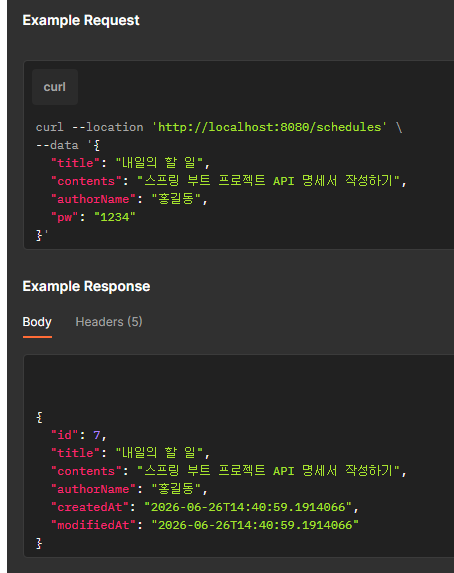Click the "id" key in response
Viewport: 454px width, 573px height.
64,435
